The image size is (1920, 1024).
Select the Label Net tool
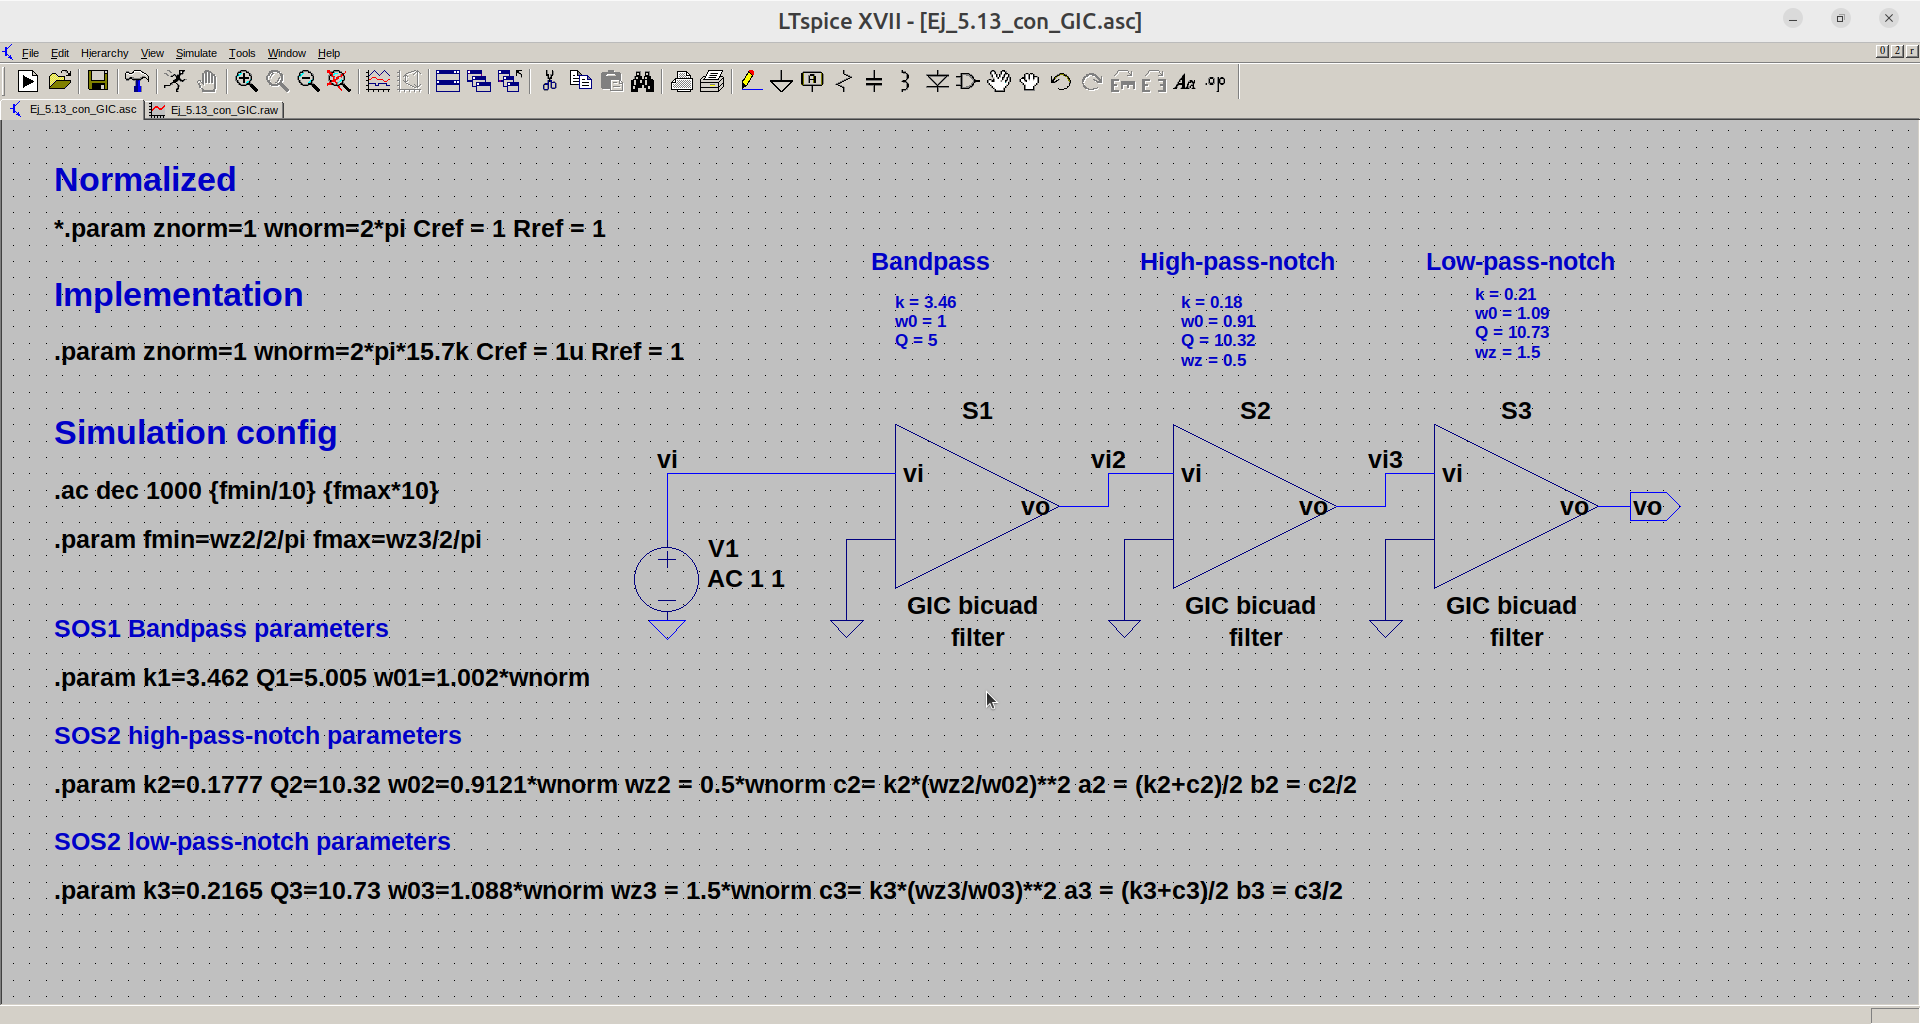(x=813, y=82)
